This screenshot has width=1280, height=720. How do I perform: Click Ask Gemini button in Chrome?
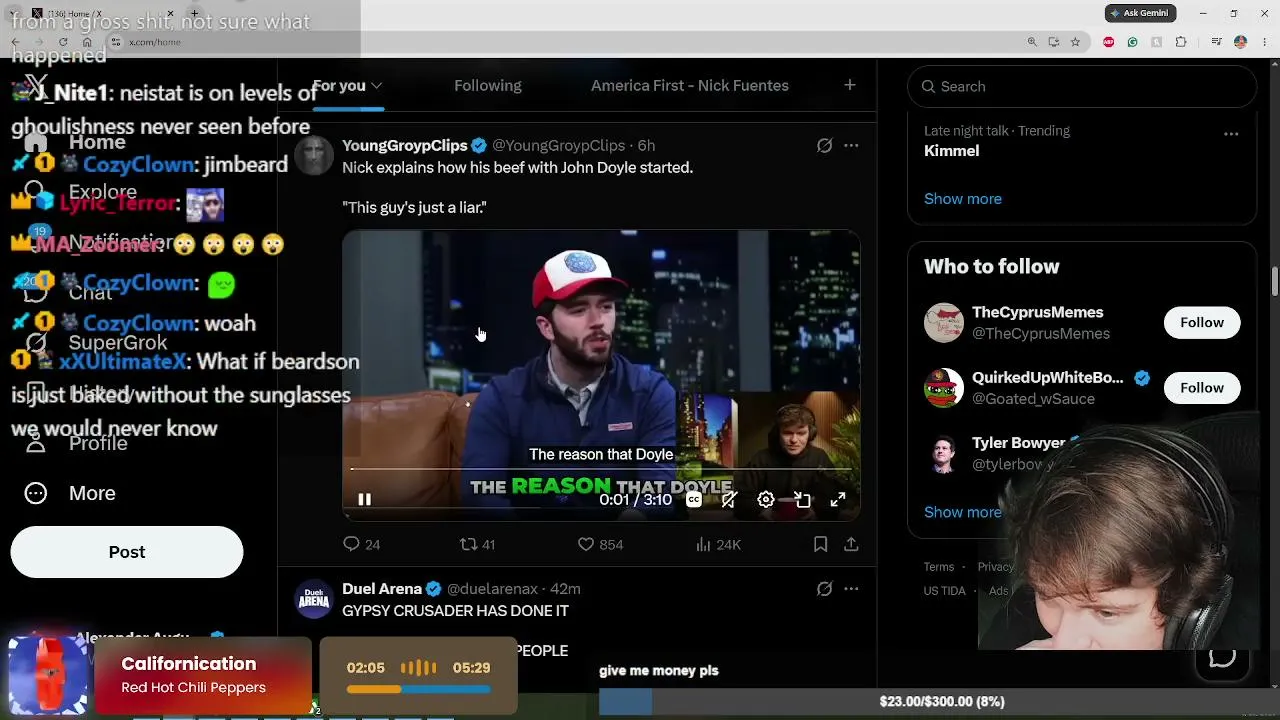1140,13
